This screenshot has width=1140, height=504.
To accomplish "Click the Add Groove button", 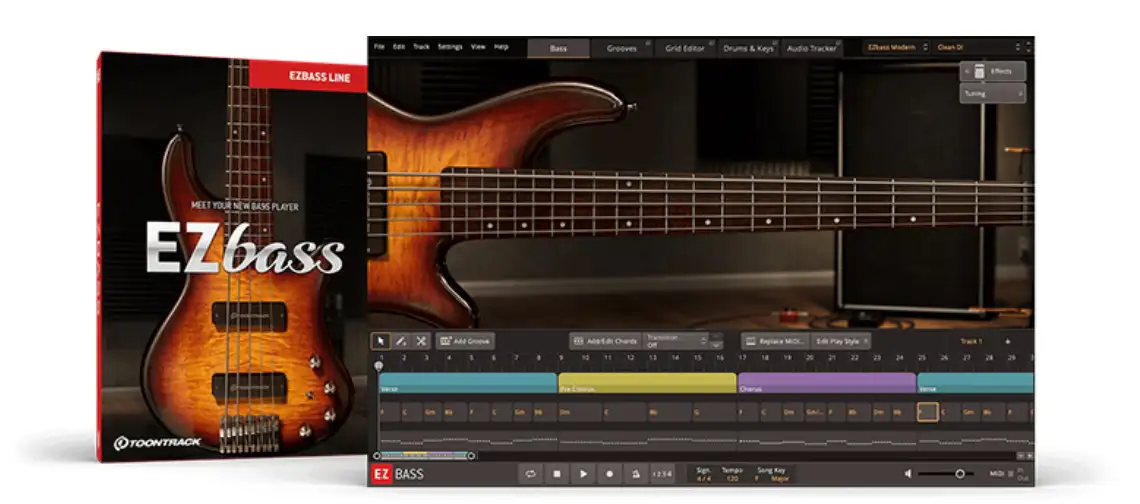I will [x=465, y=340].
